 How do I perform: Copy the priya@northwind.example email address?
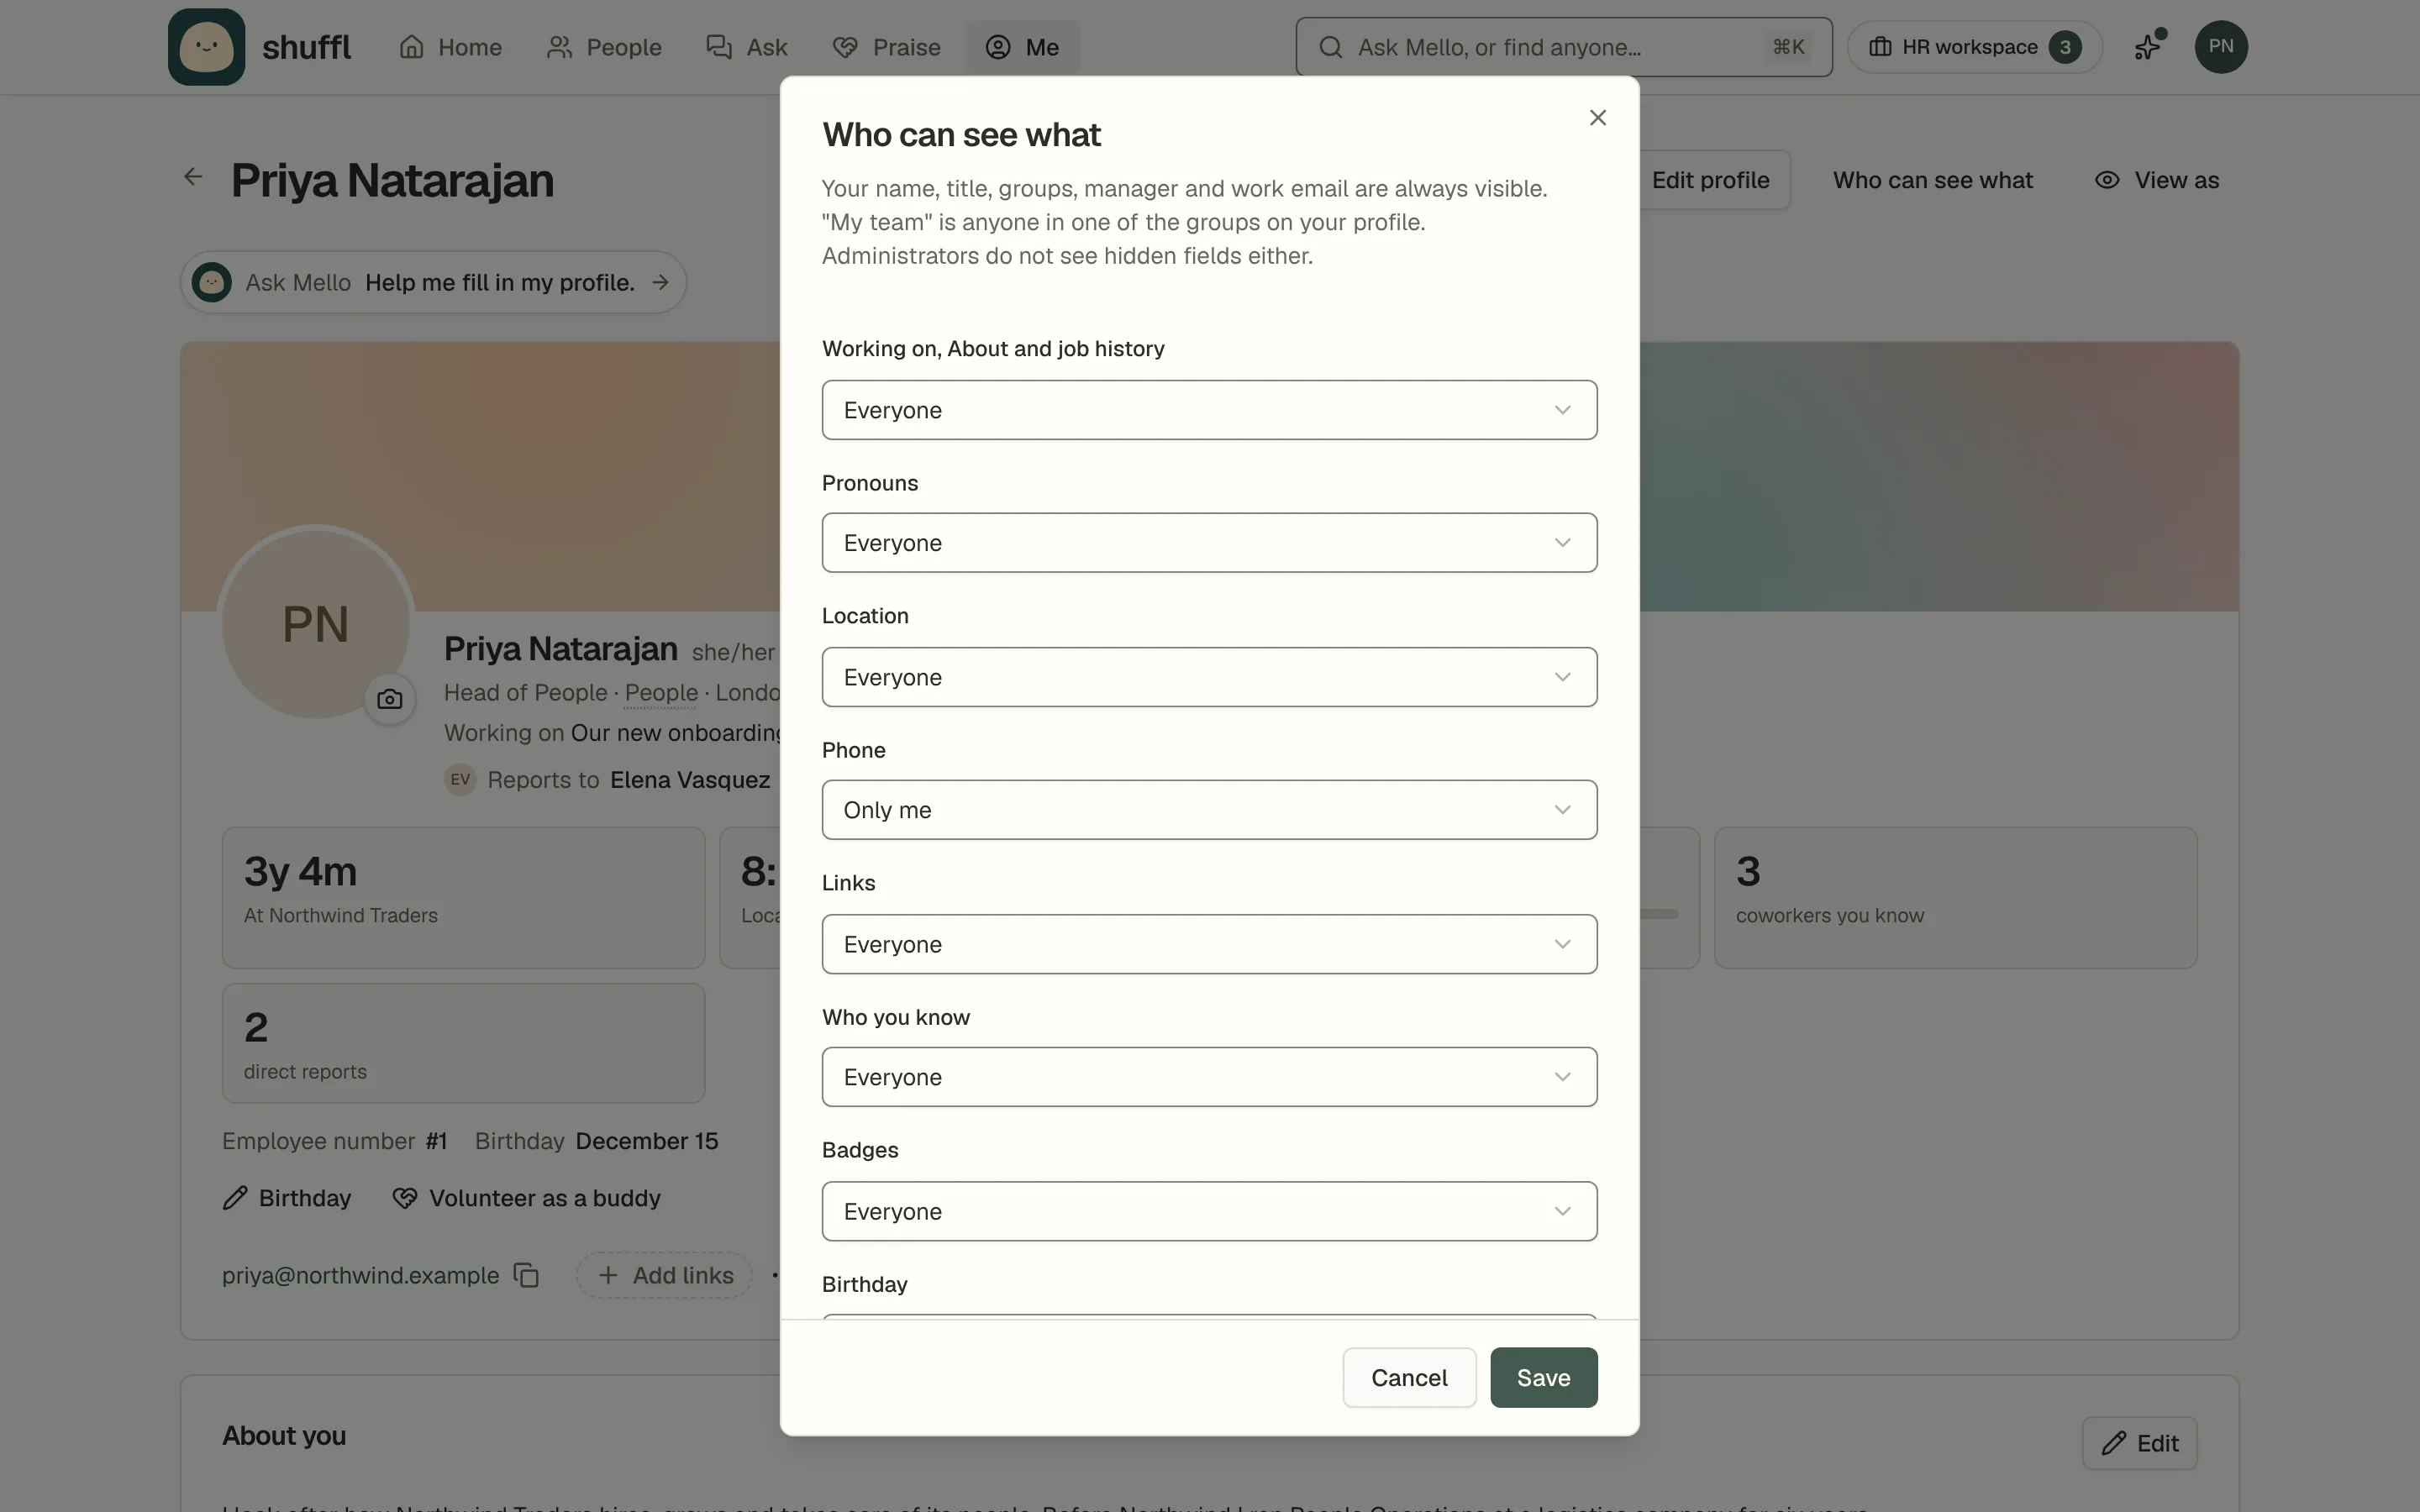(526, 1275)
